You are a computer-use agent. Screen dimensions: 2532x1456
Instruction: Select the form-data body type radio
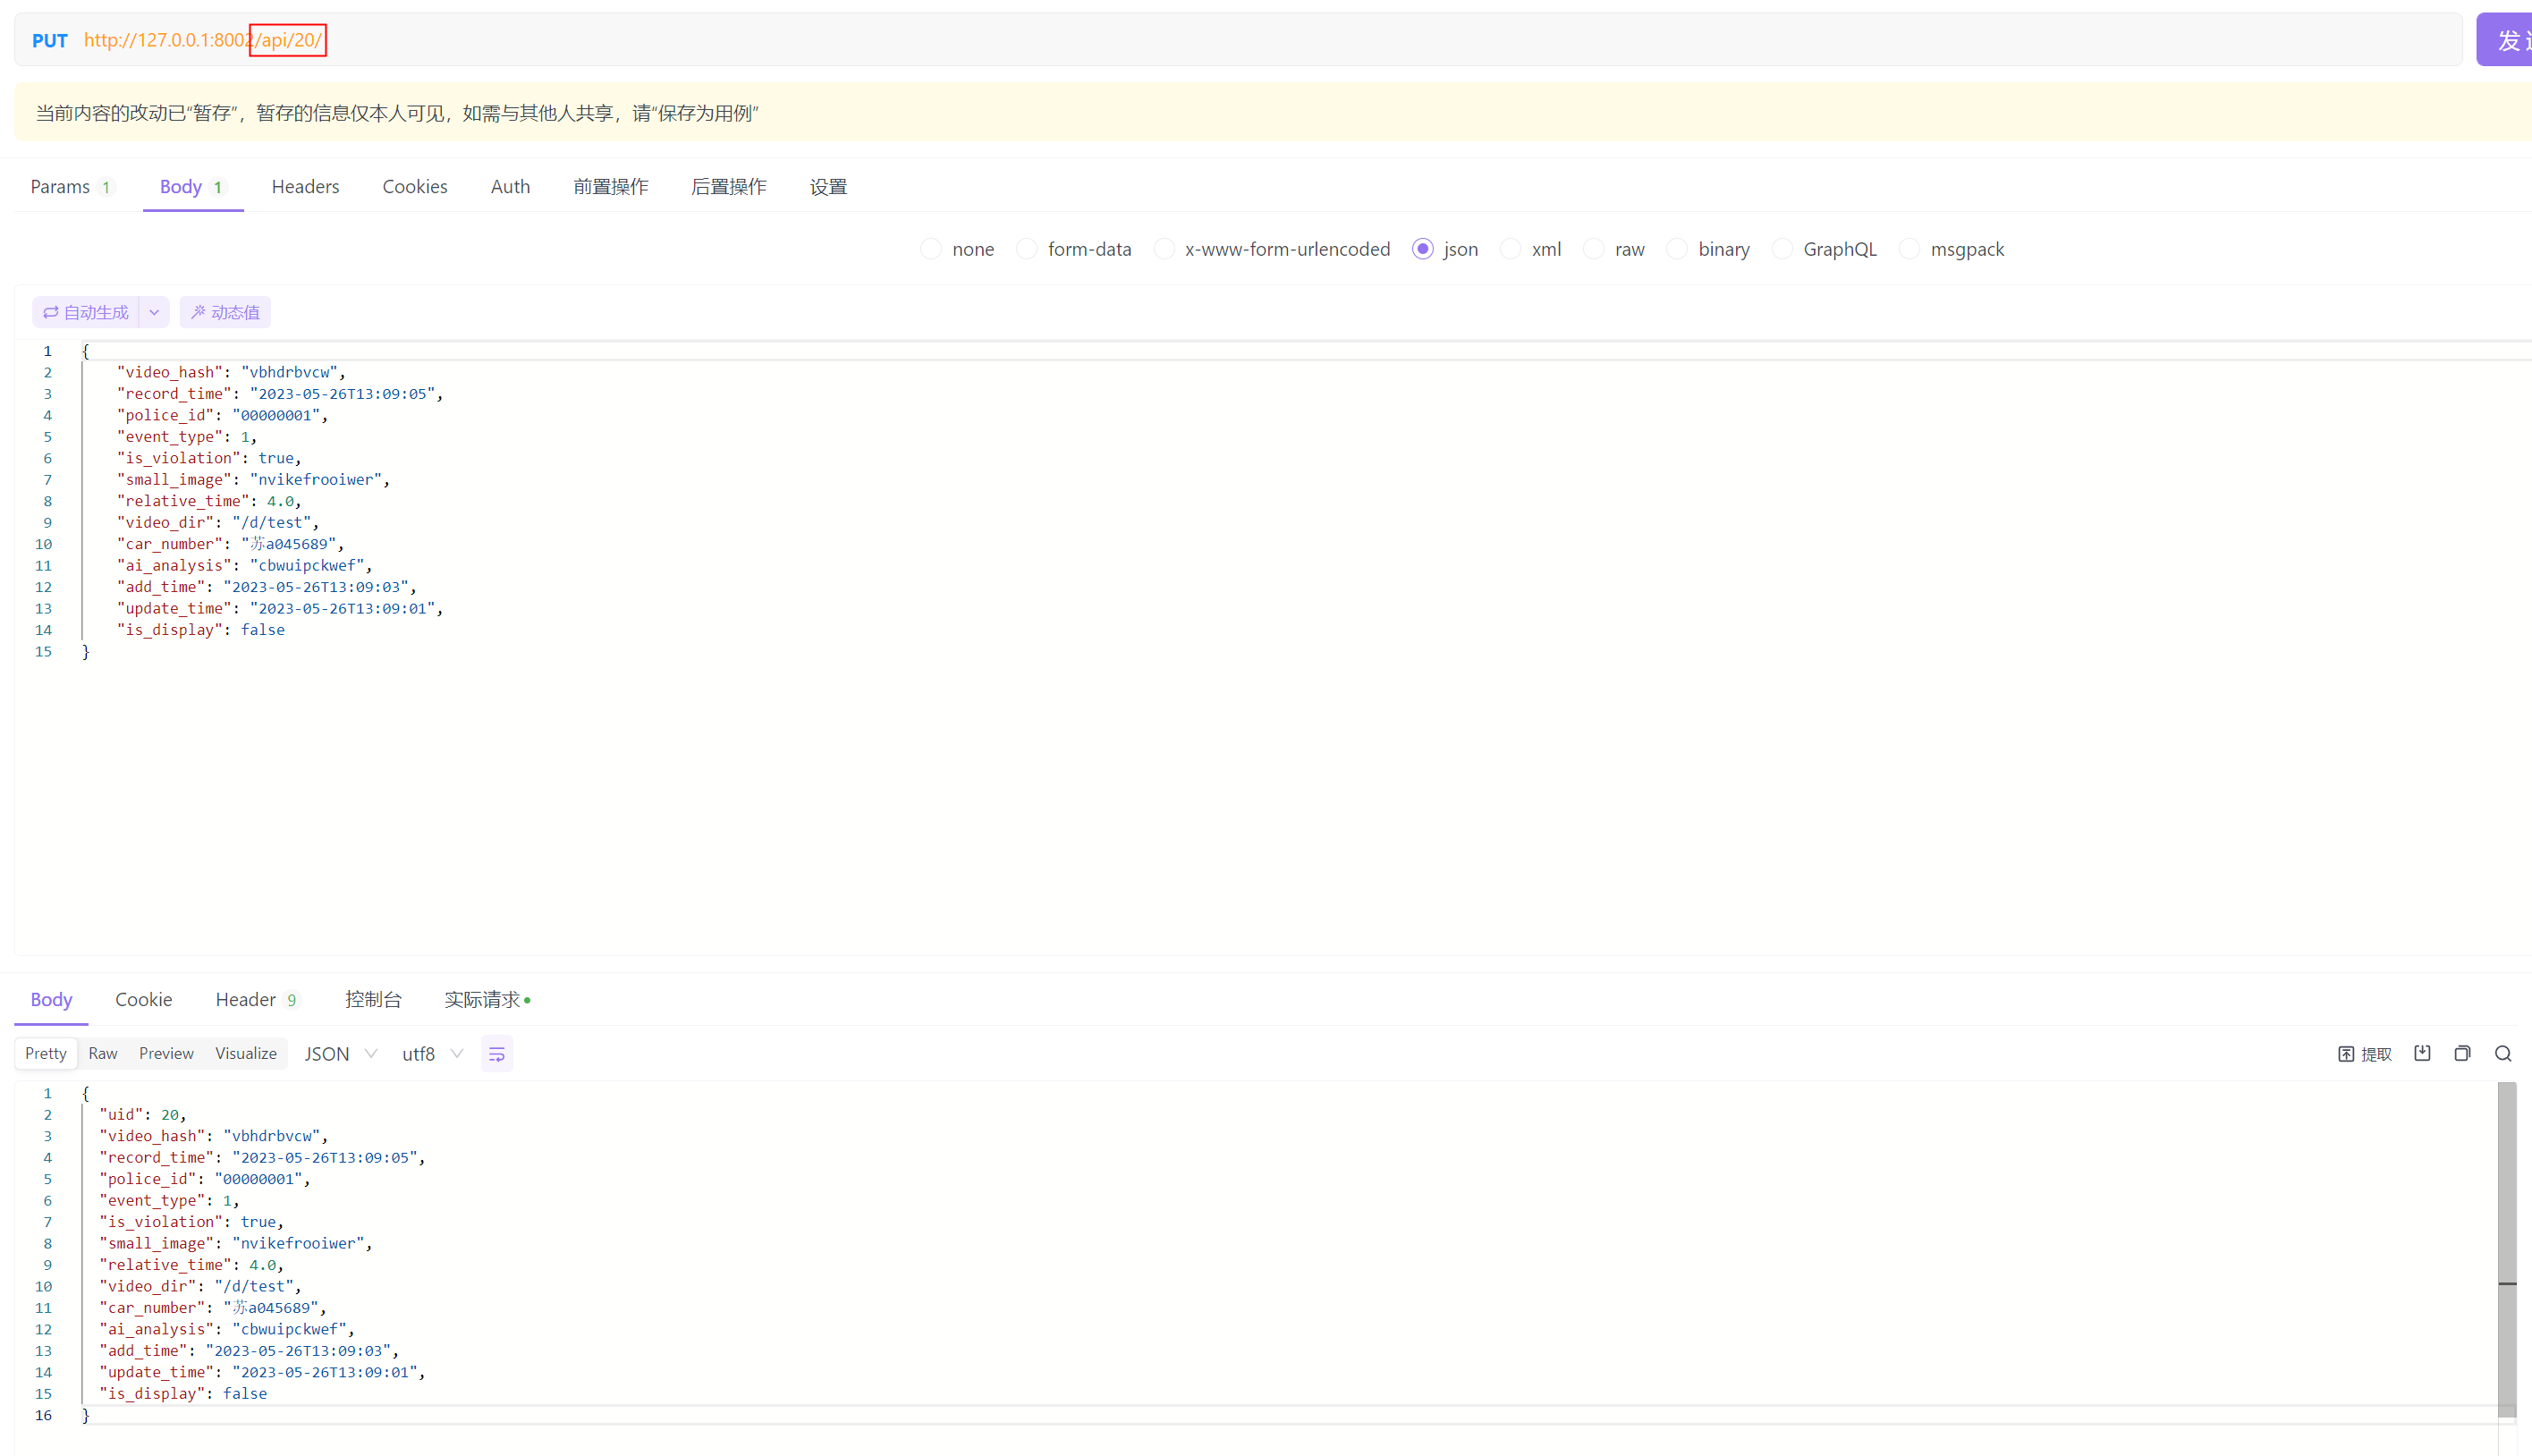[x=1027, y=249]
